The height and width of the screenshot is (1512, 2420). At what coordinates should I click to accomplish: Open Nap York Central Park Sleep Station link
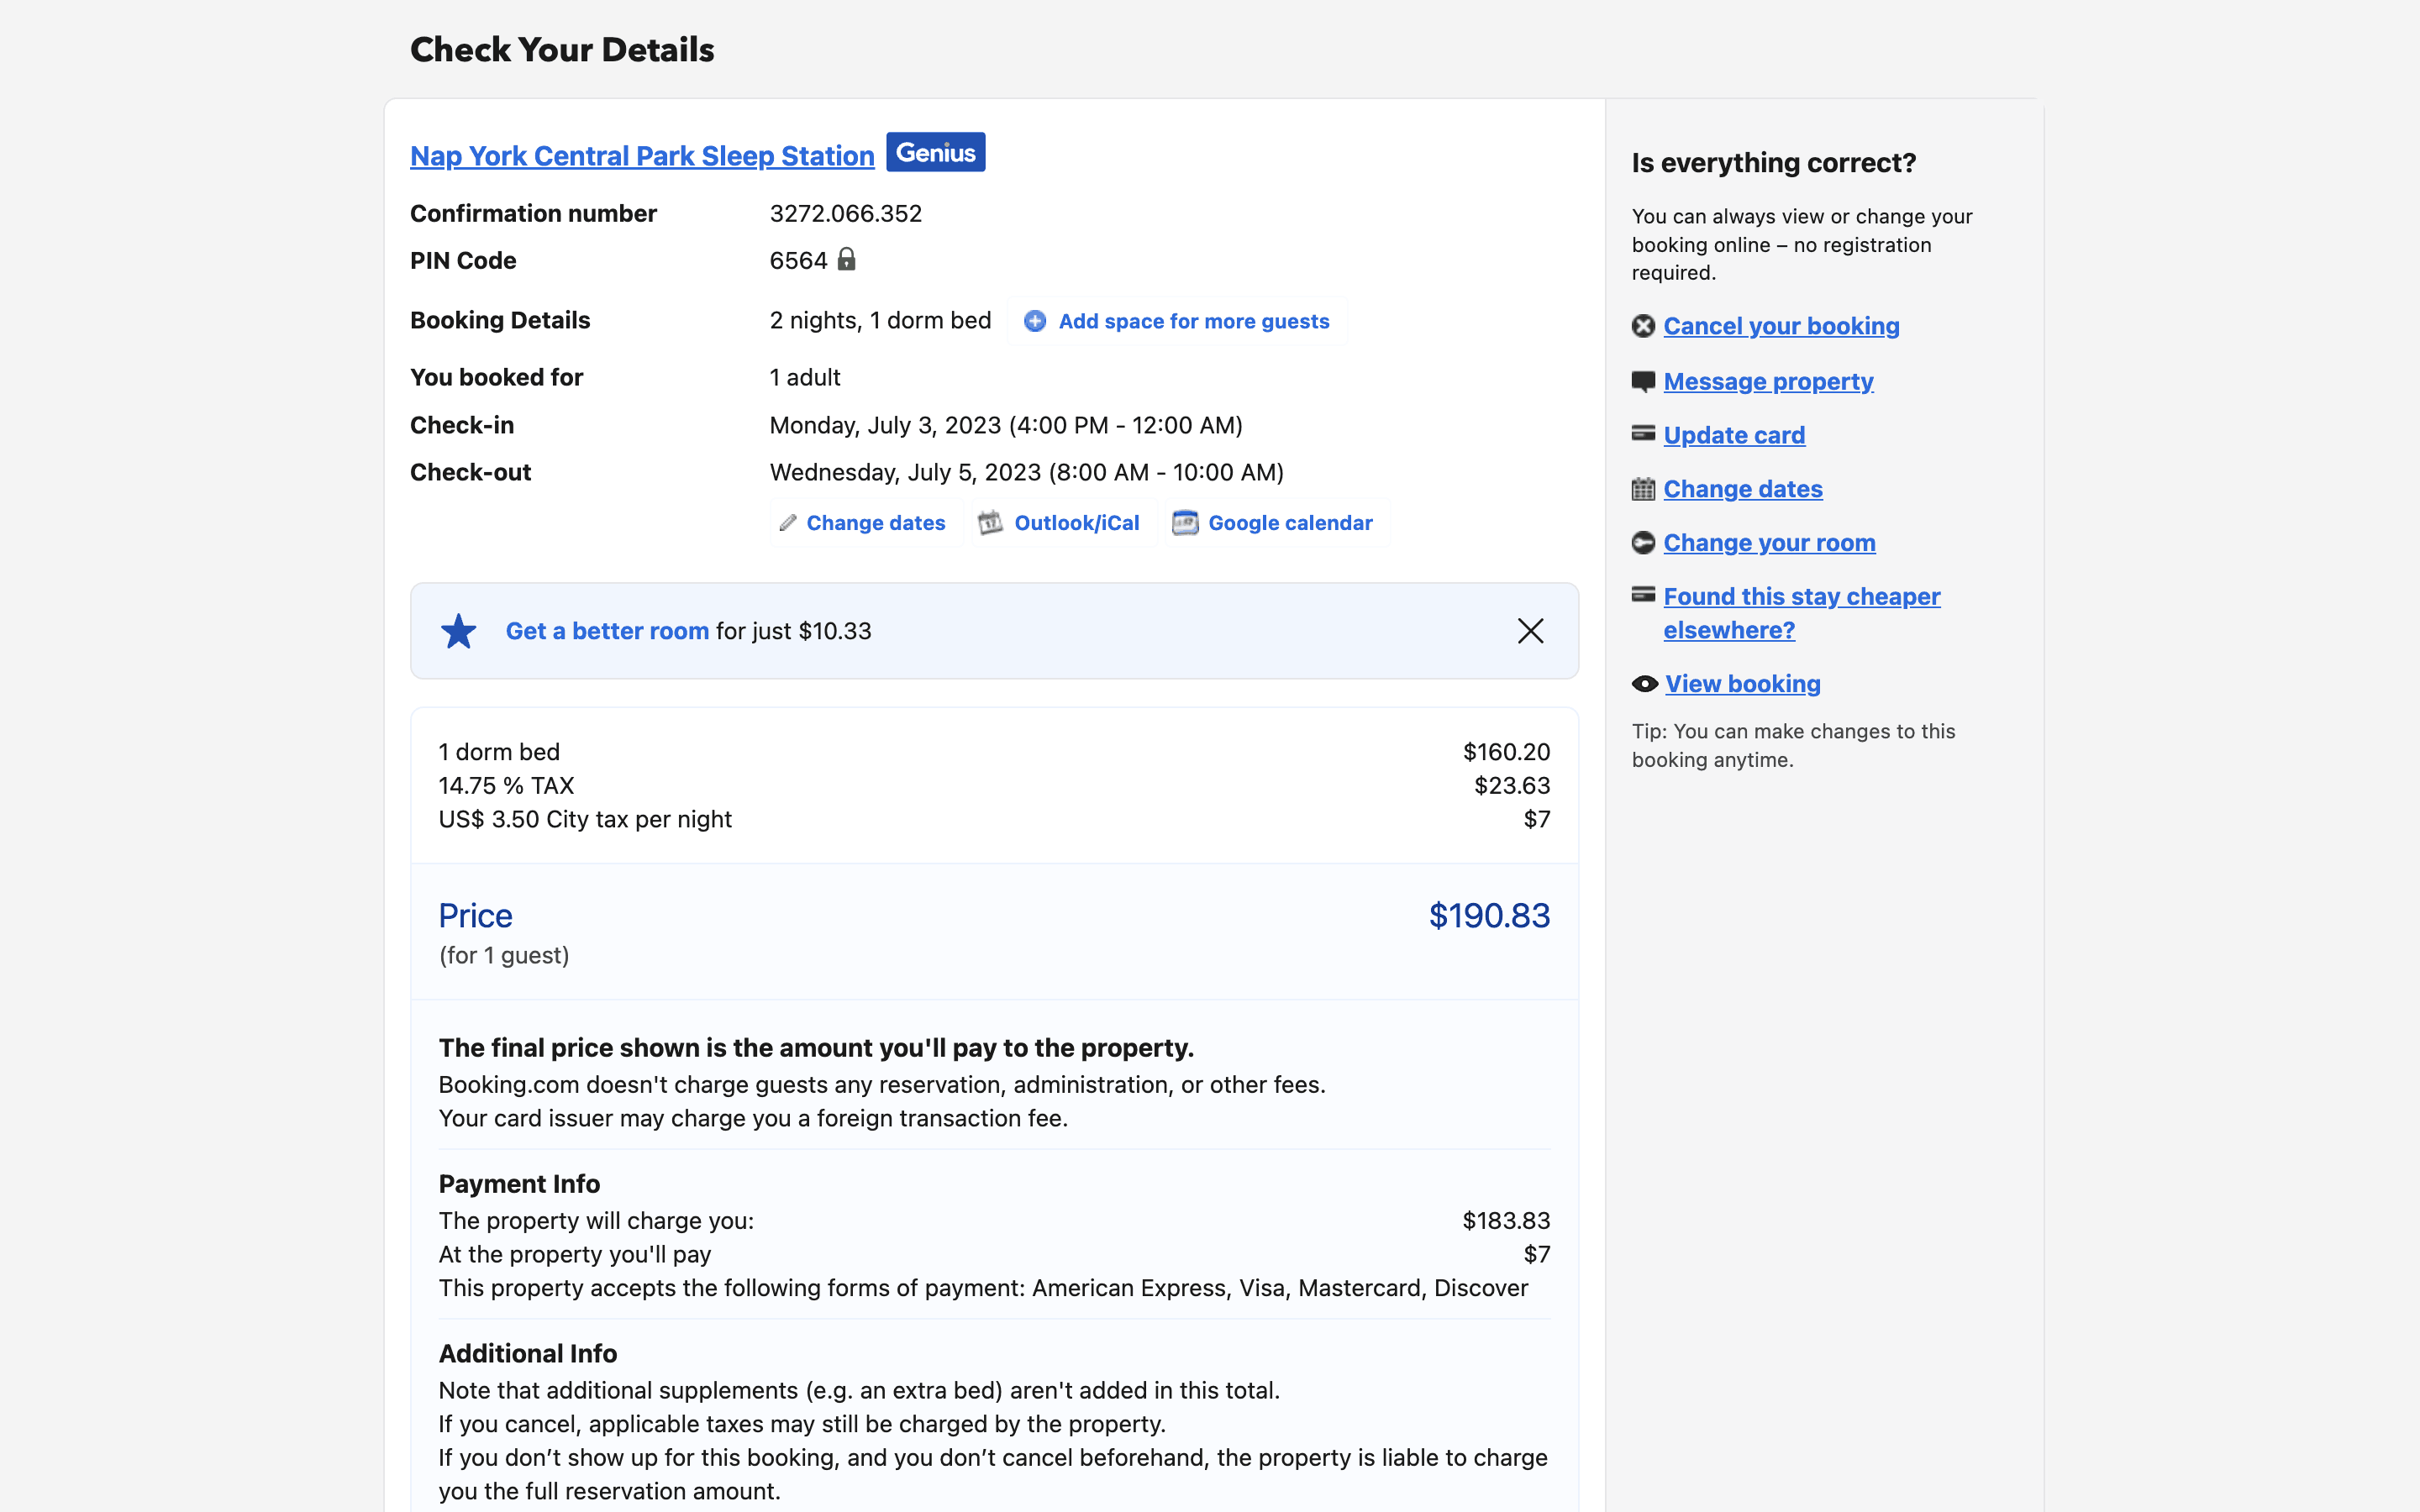click(x=642, y=156)
